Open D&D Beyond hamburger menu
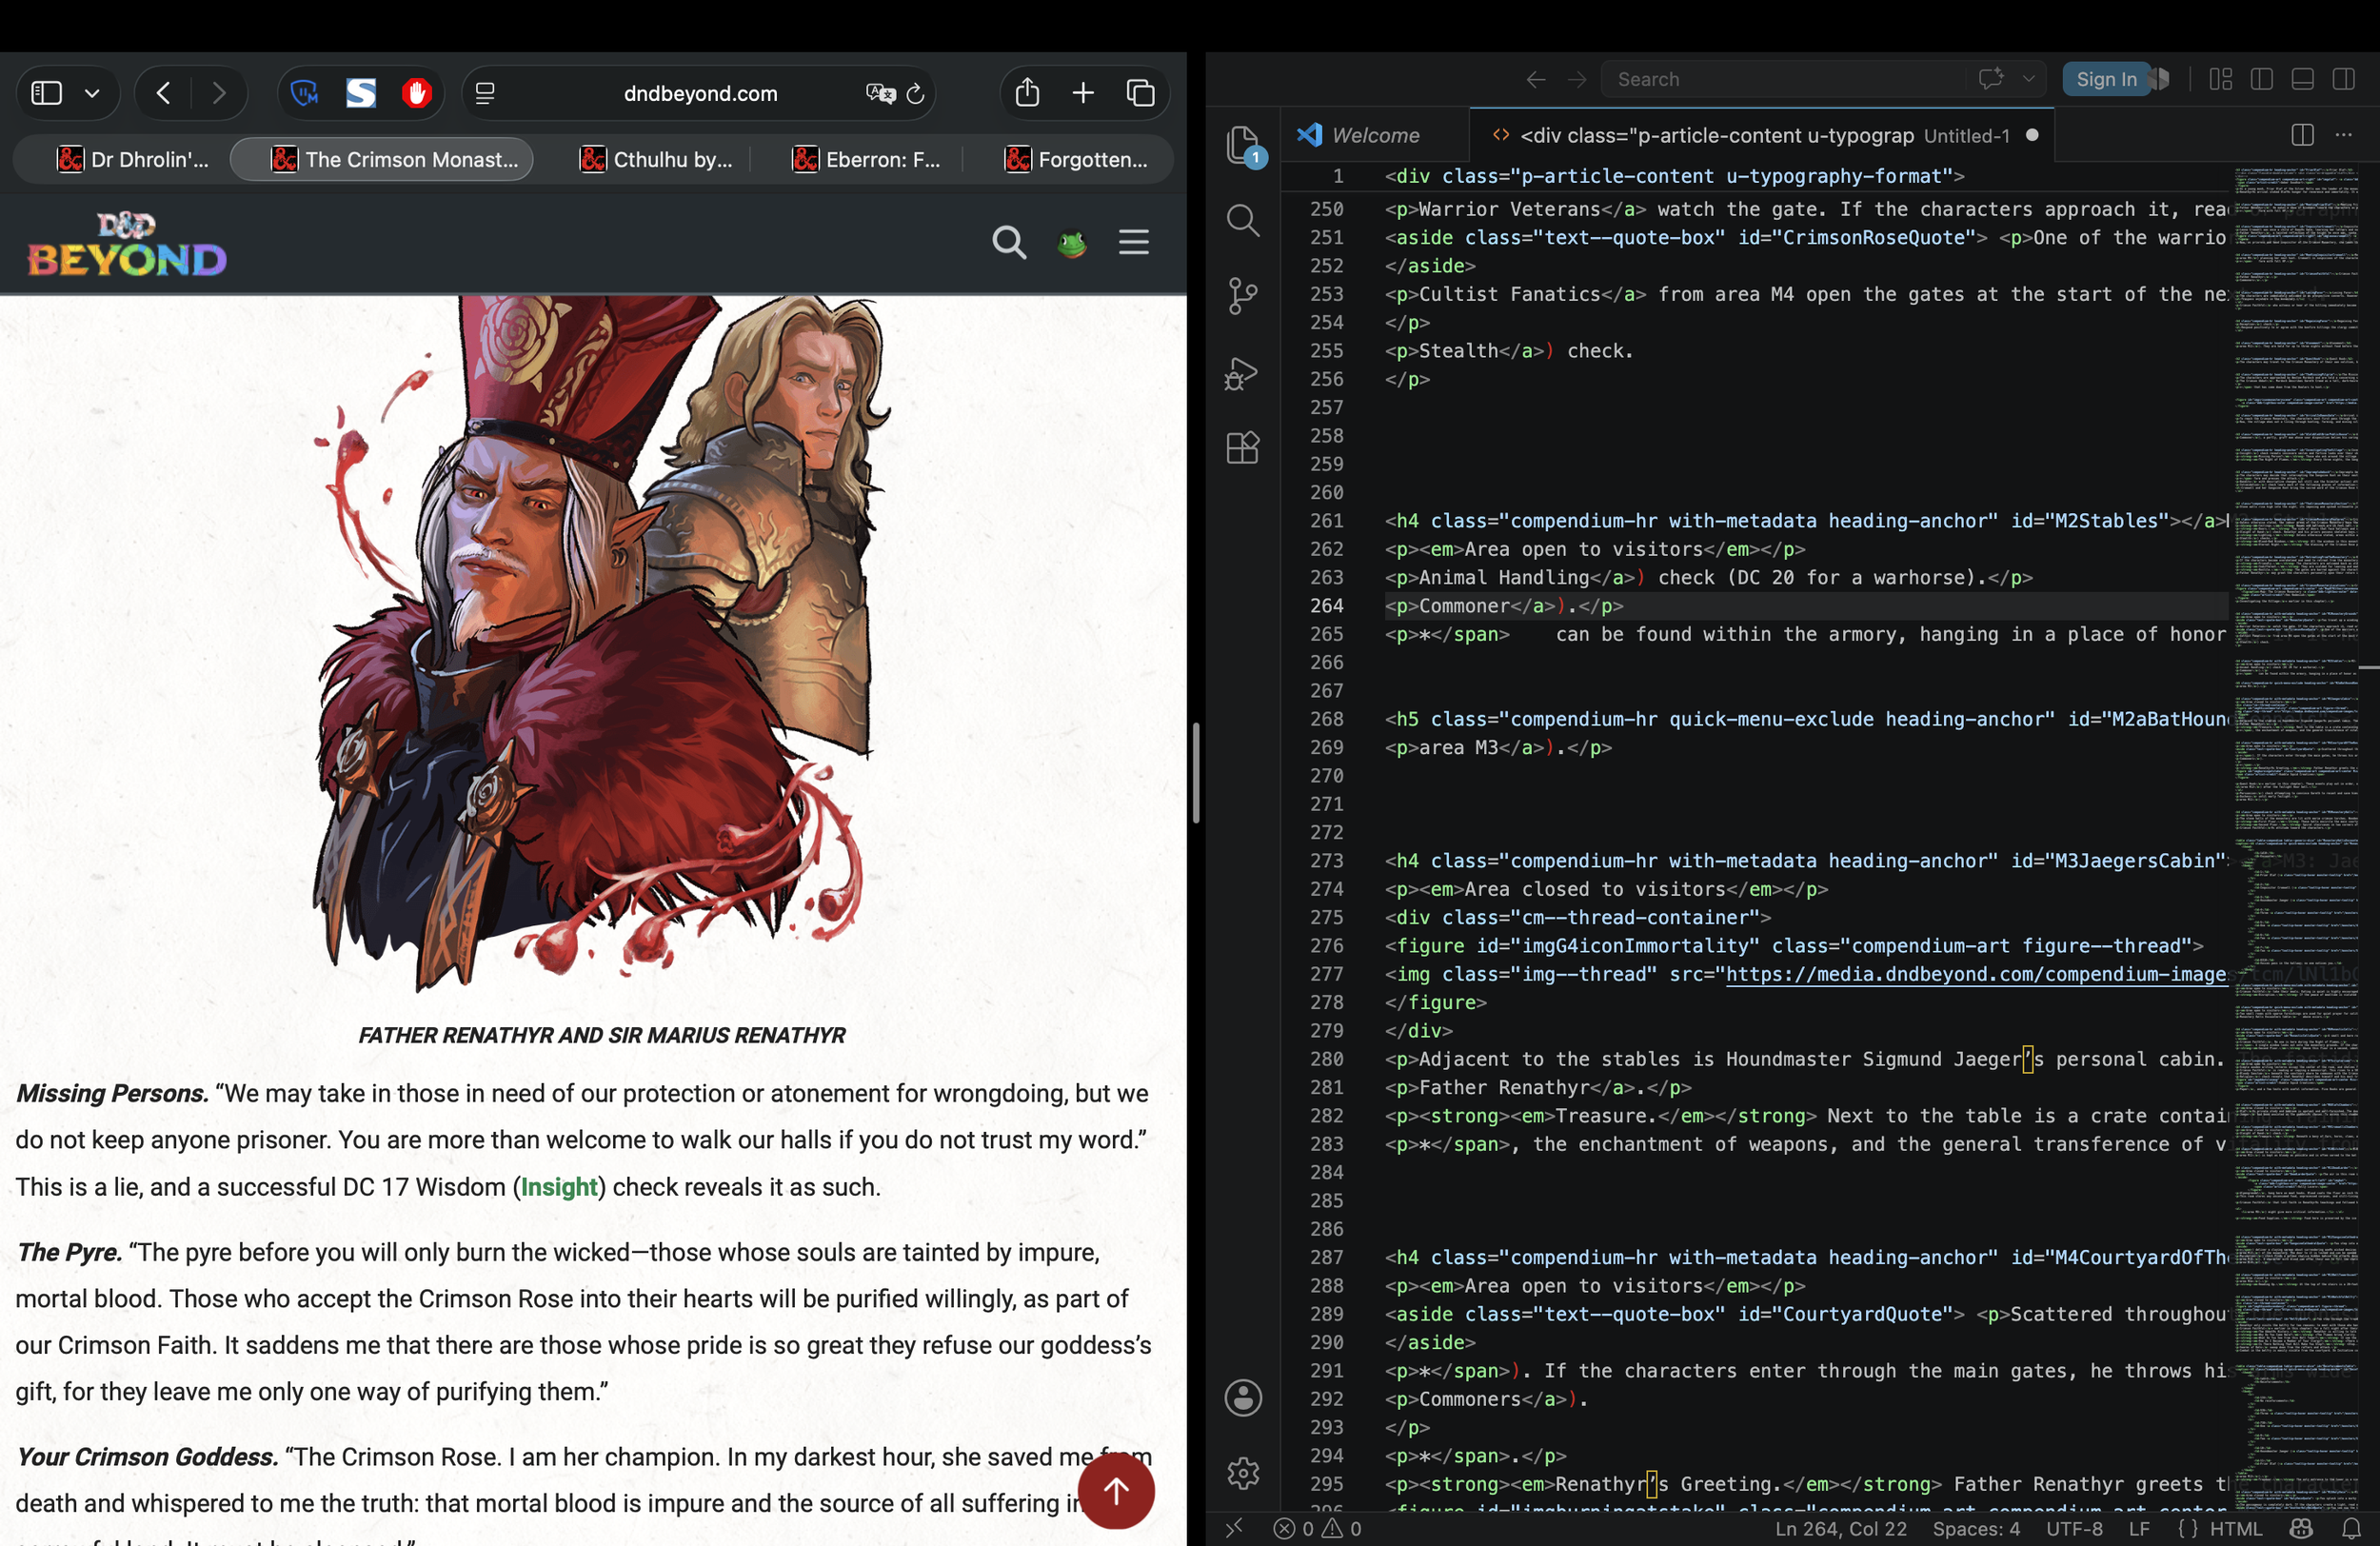 [x=1133, y=242]
